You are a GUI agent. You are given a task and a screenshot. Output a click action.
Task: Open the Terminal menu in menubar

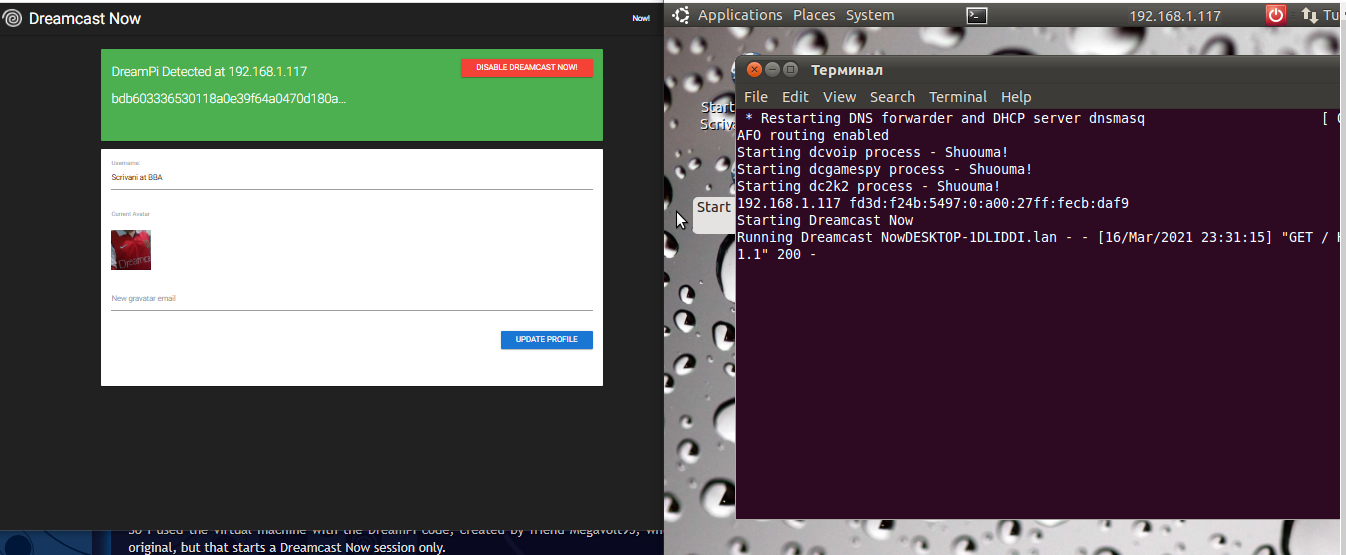pos(958,97)
